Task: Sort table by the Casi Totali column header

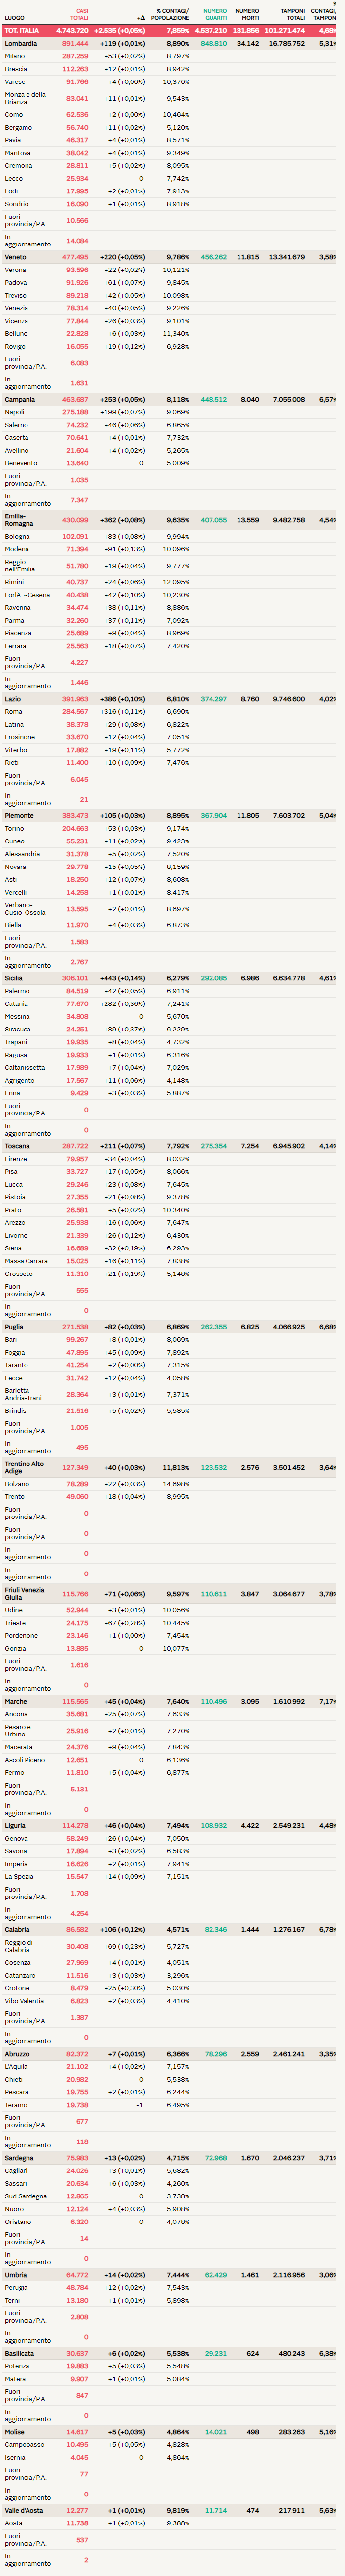Action: (x=78, y=14)
